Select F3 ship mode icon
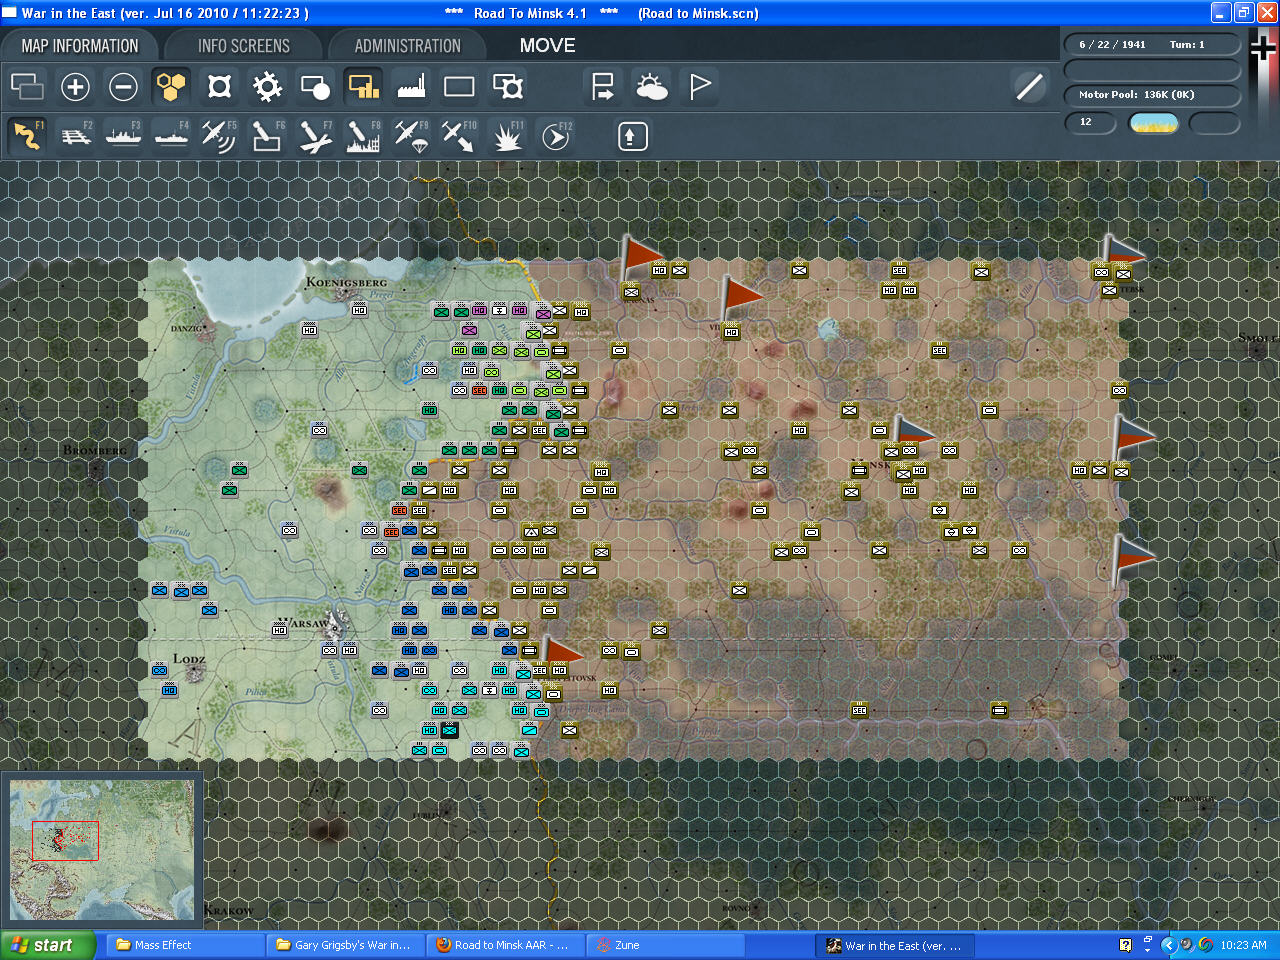Viewport: 1280px width, 960px height. pos(123,136)
